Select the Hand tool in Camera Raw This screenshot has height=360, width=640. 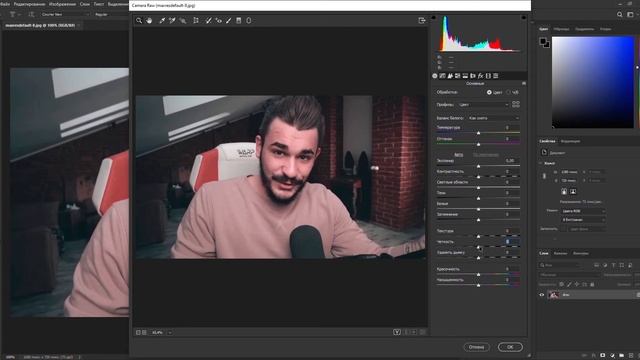tap(149, 20)
